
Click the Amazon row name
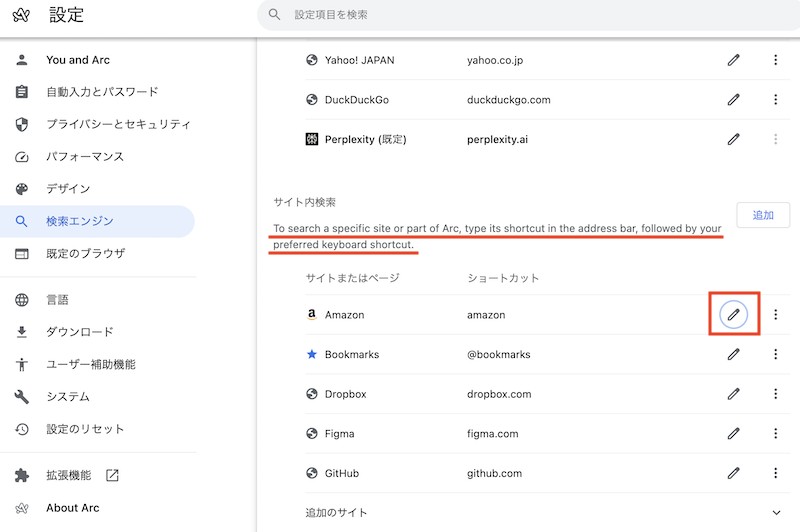tap(344, 315)
